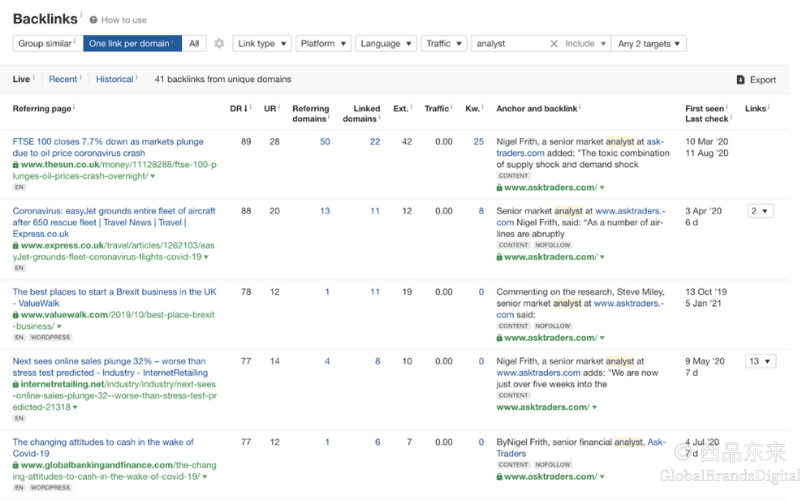
Task: Open valuewalk.com referring page URL
Action: 113,320
